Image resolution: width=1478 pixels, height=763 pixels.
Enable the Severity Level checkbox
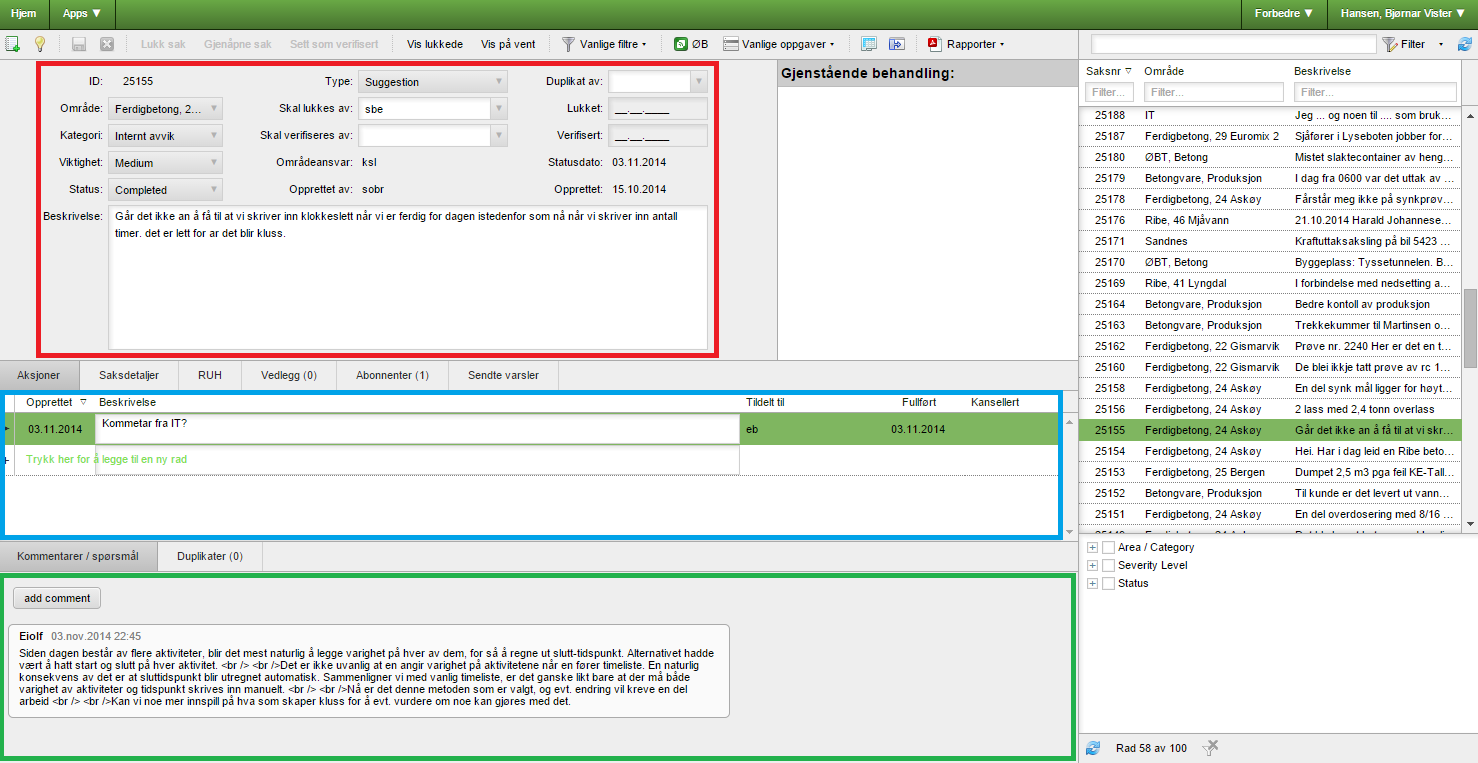1108,565
